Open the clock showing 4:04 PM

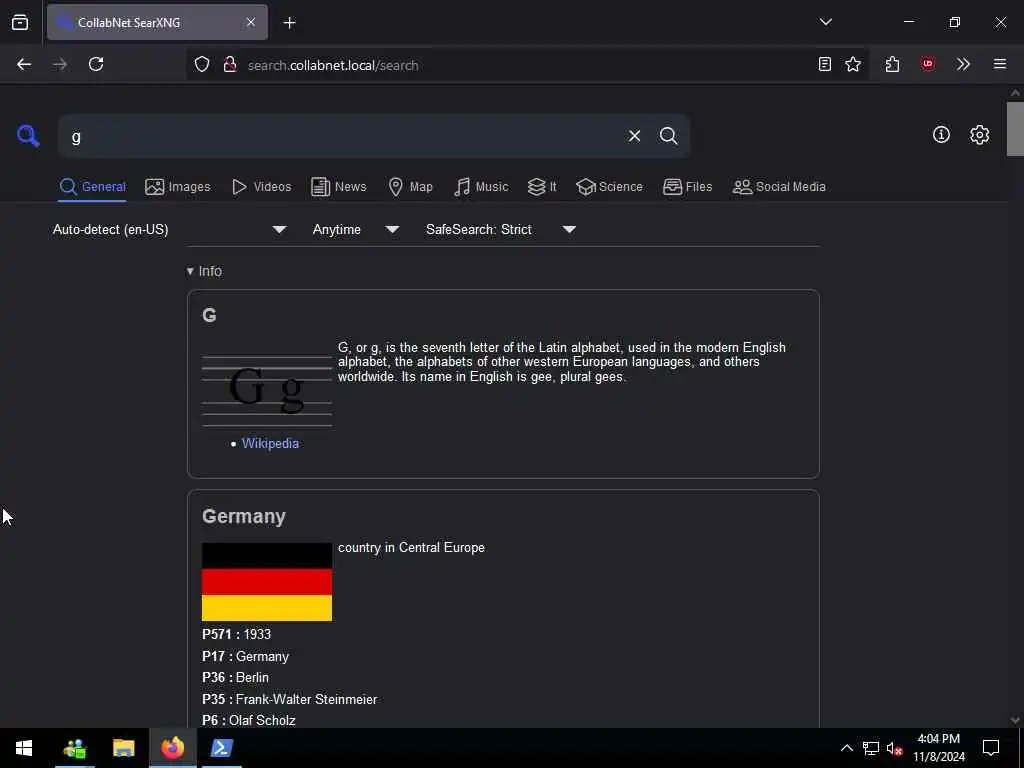pyautogui.click(x=938, y=748)
